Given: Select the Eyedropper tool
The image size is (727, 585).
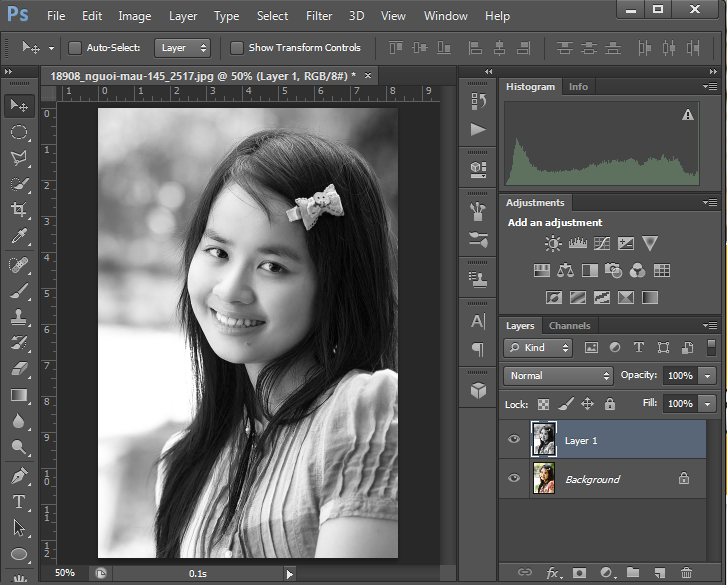Looking at the screenshot, I should 18,237.
